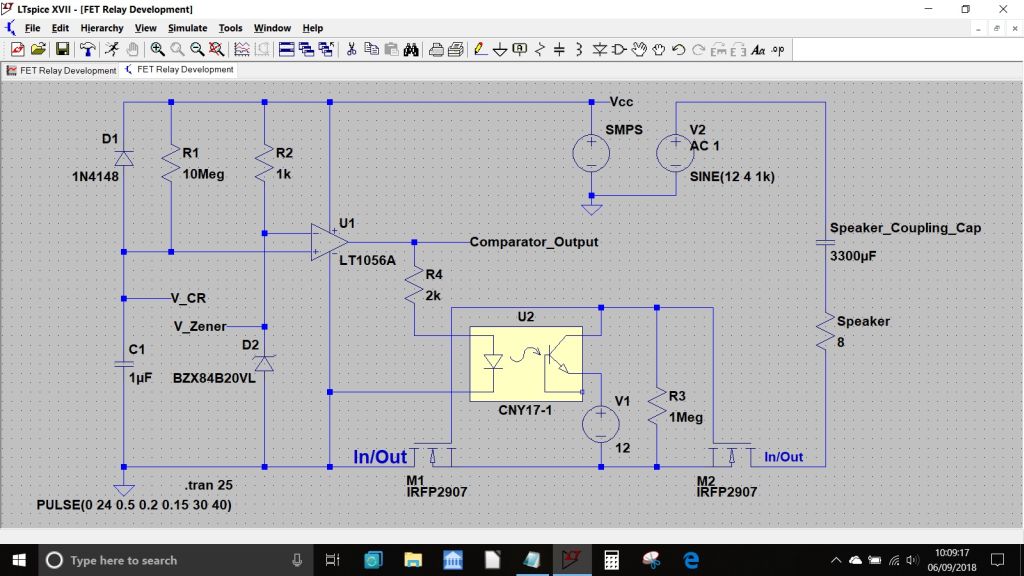Click the SINE(12 4 1k) value text
Screen dimensions: 1024x576
[x=732, y=176]
